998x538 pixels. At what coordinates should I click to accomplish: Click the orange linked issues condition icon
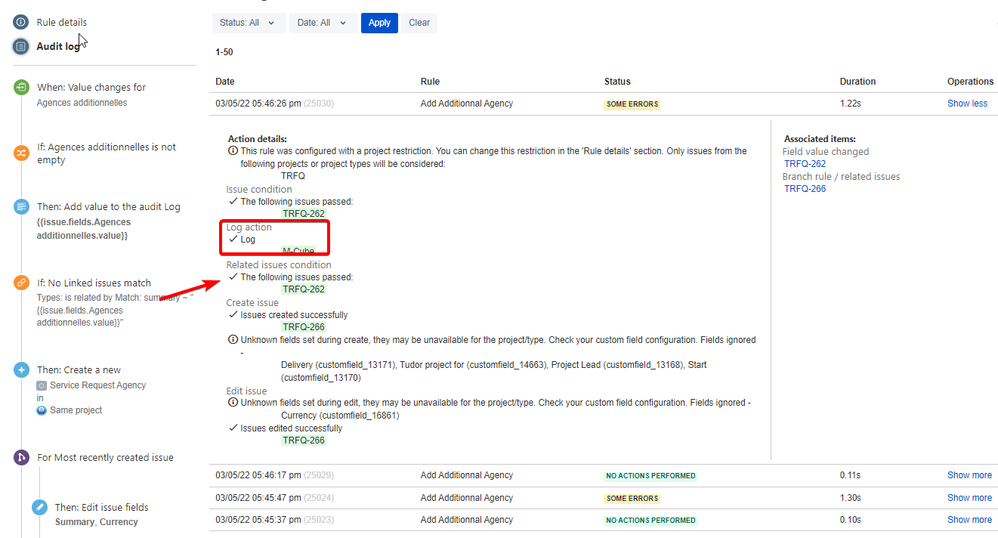[x=22, y=283]
